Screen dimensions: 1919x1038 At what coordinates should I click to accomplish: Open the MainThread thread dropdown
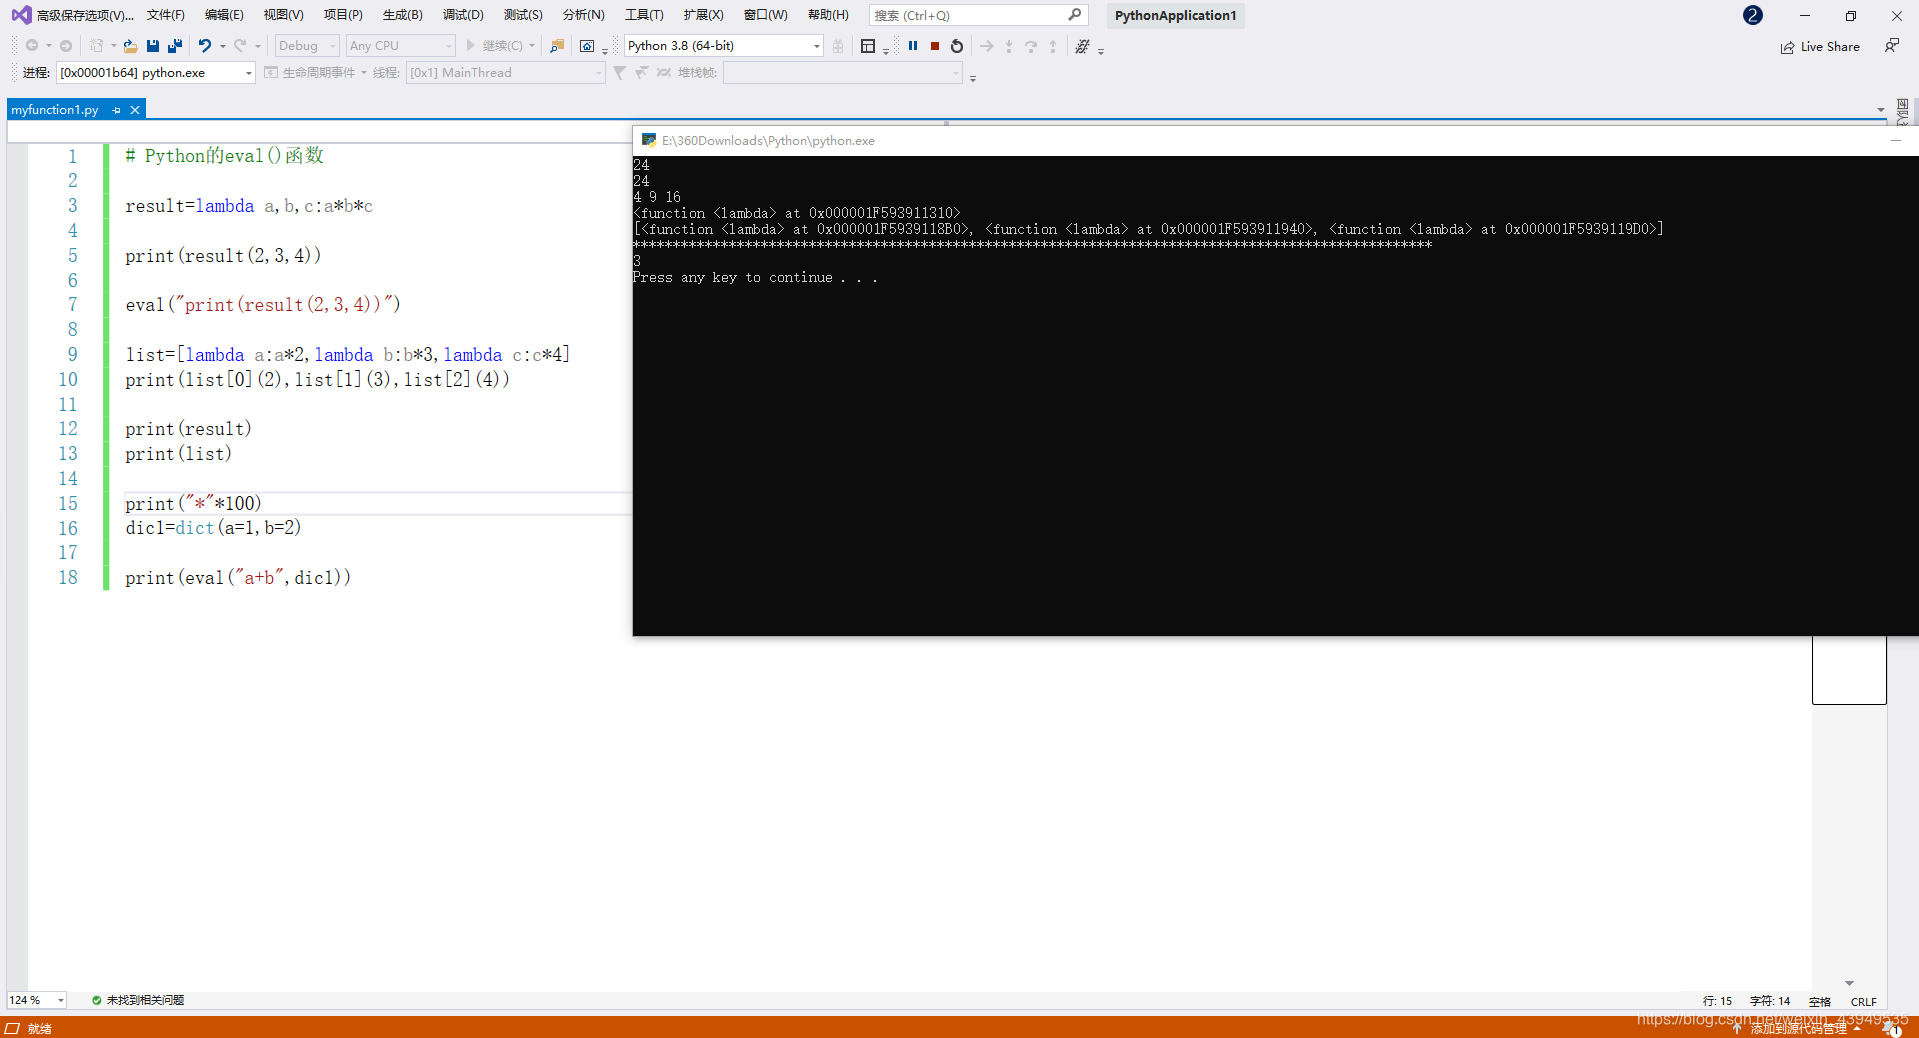(506, 72)
